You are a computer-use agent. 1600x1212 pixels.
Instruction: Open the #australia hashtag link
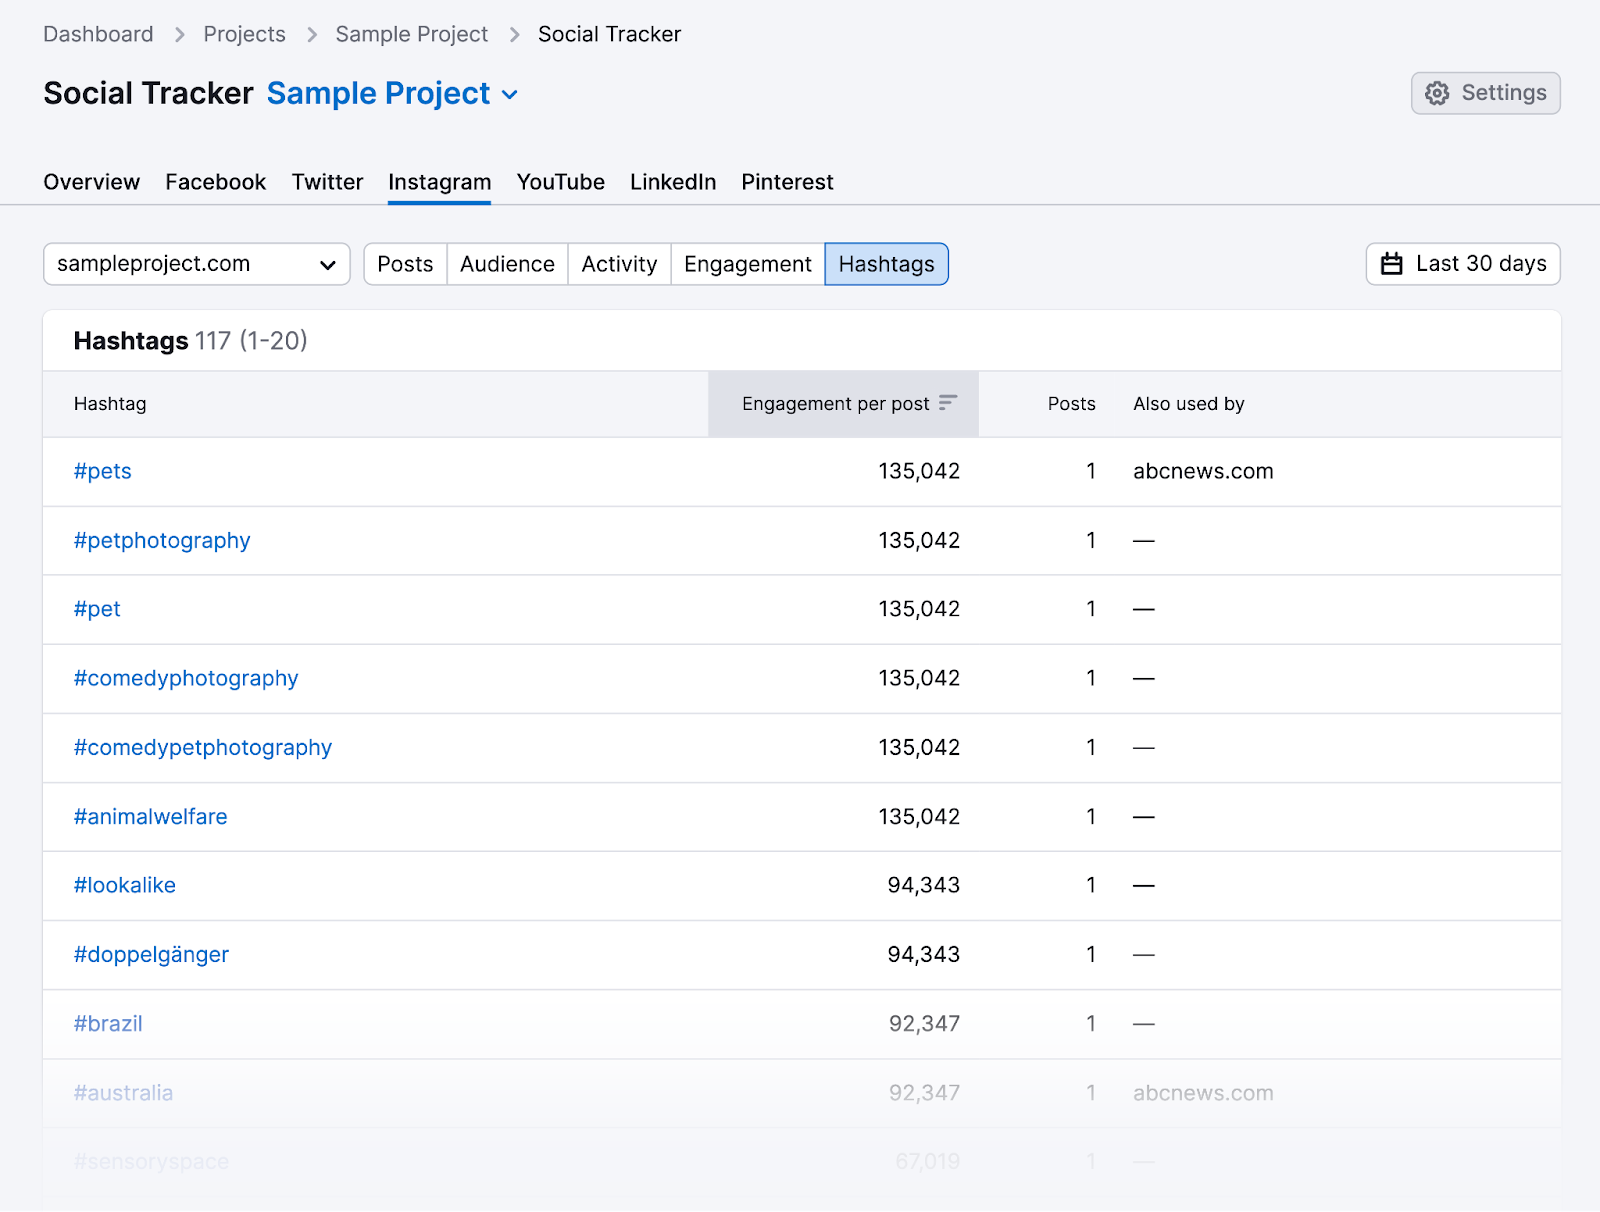click(x=123, y=1092)
